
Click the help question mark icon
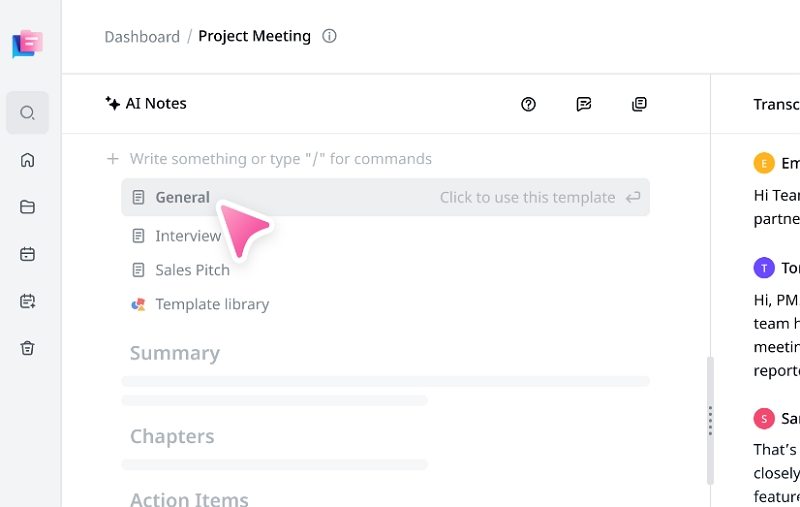(x=529, y=104)
